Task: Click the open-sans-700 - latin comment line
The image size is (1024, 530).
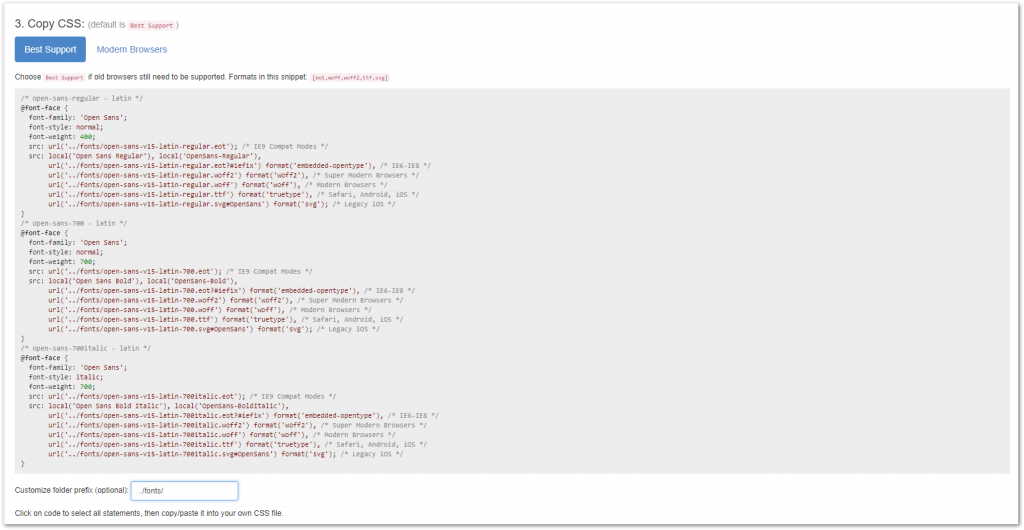Action: click(x=74, y=223)
